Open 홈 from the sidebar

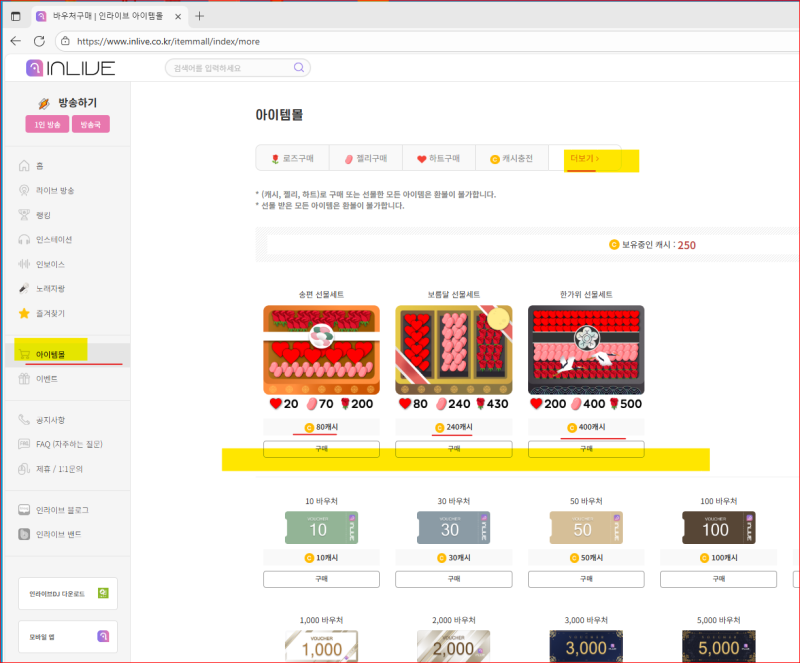pos(40,166)
